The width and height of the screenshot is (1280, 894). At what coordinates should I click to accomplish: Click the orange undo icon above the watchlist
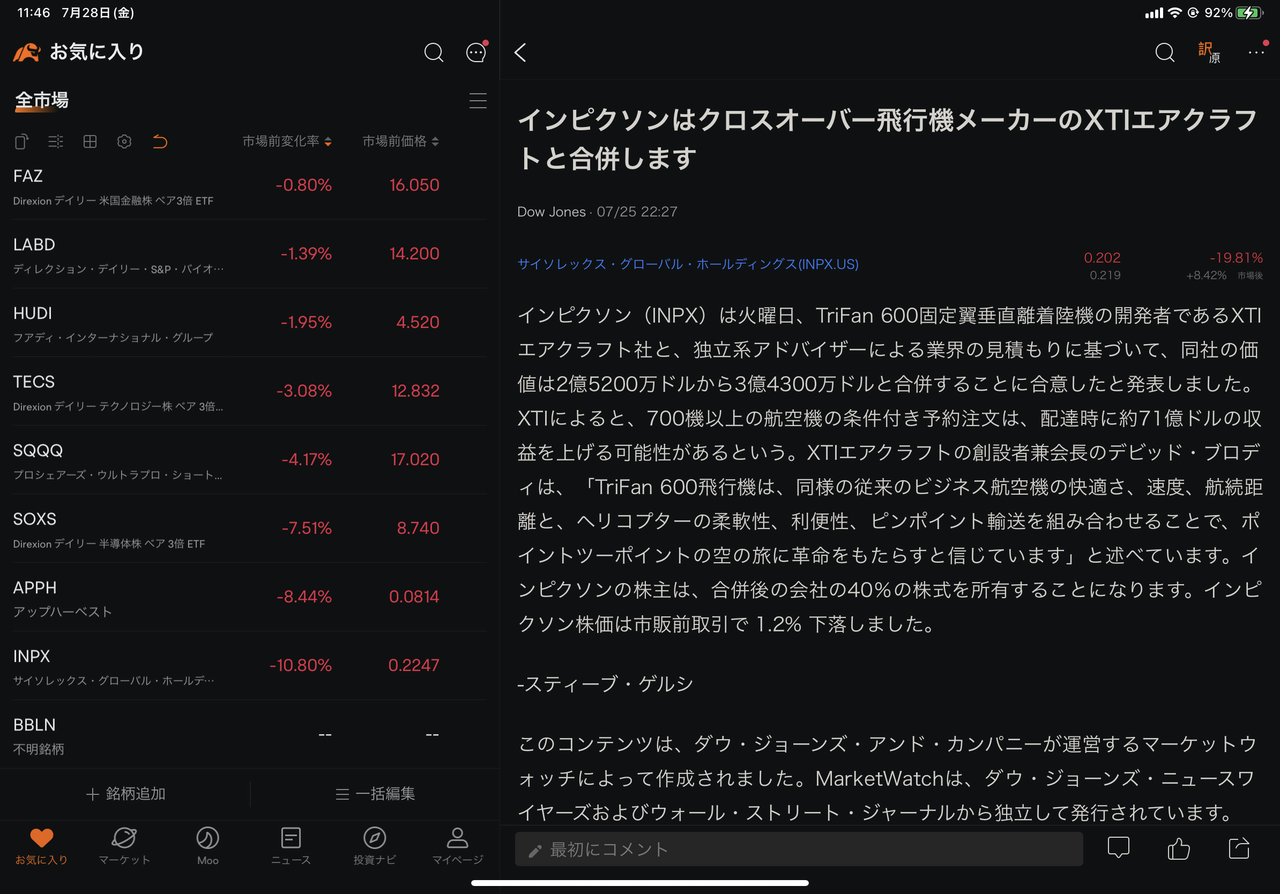tap(159, 142)
